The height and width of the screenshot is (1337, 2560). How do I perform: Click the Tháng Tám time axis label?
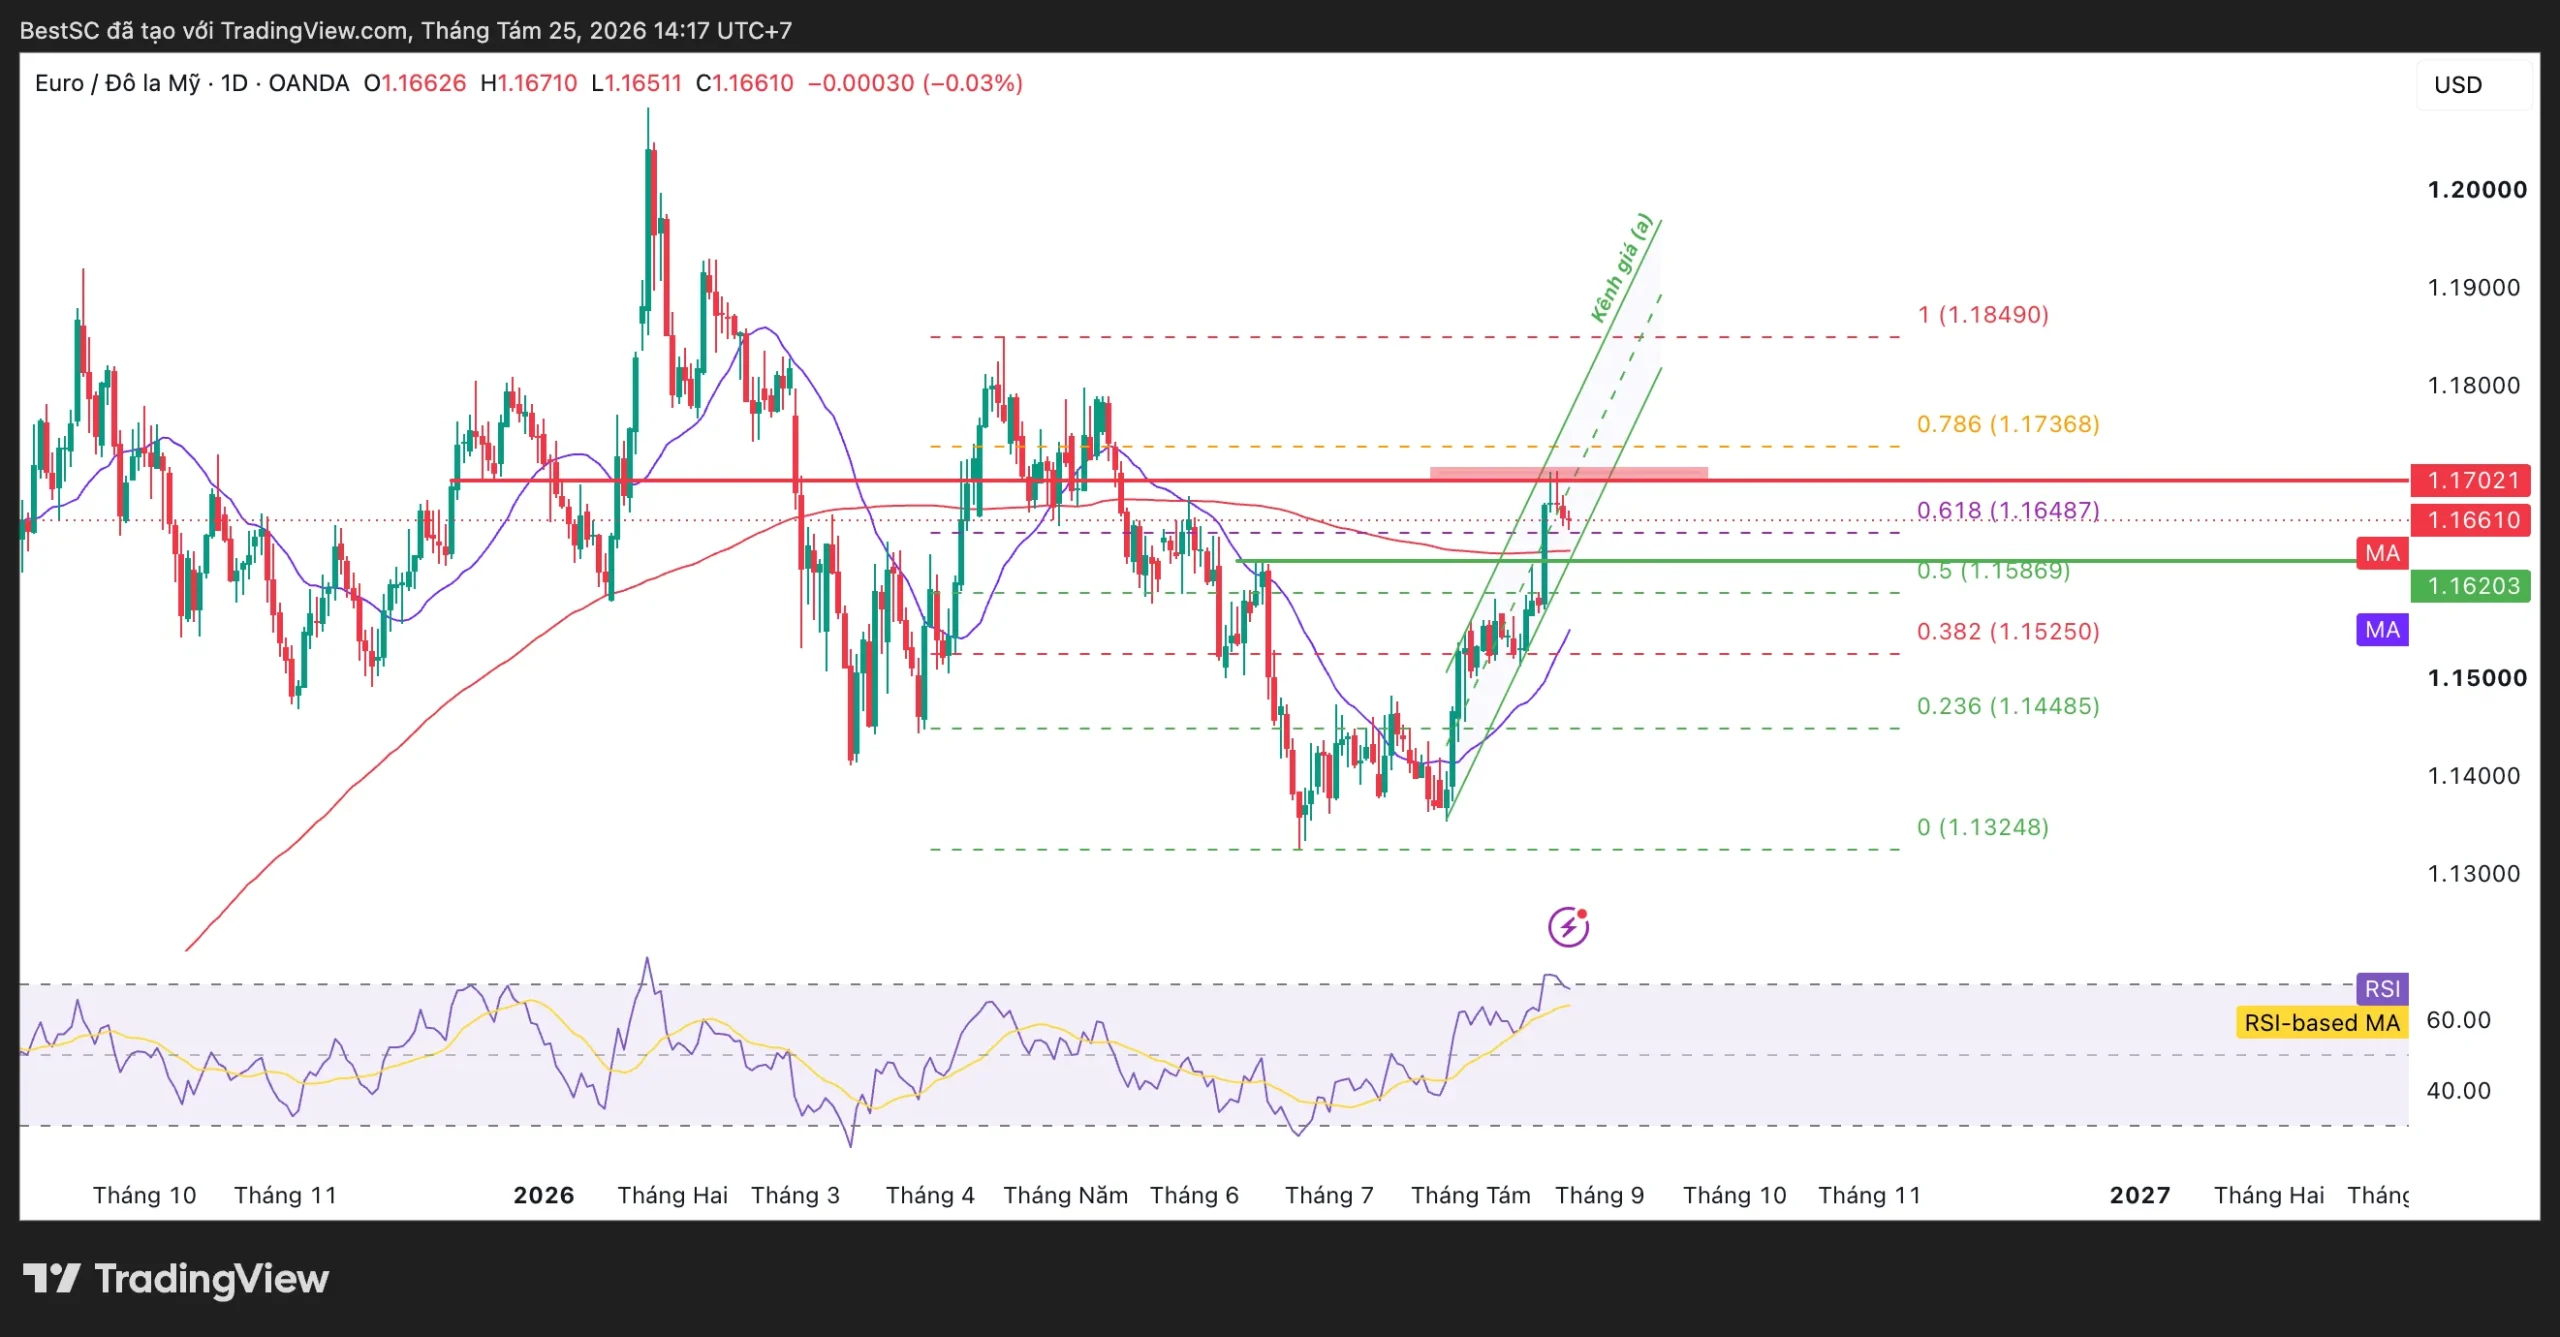coord(1471,1196)
